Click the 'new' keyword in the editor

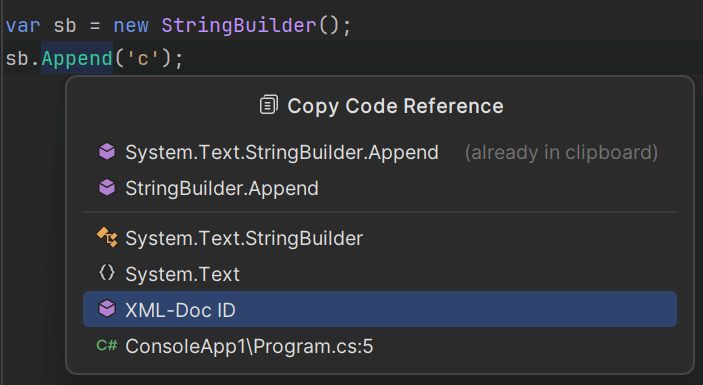point(131,26)
